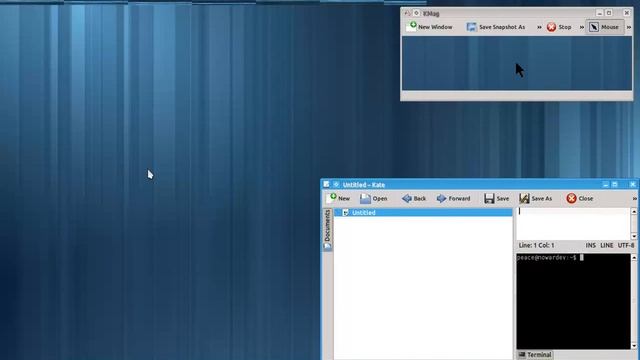Expand KMag toolbar overflow left of Stop
The height and width of the screenshot is (360, 640).
click(539, 27)
